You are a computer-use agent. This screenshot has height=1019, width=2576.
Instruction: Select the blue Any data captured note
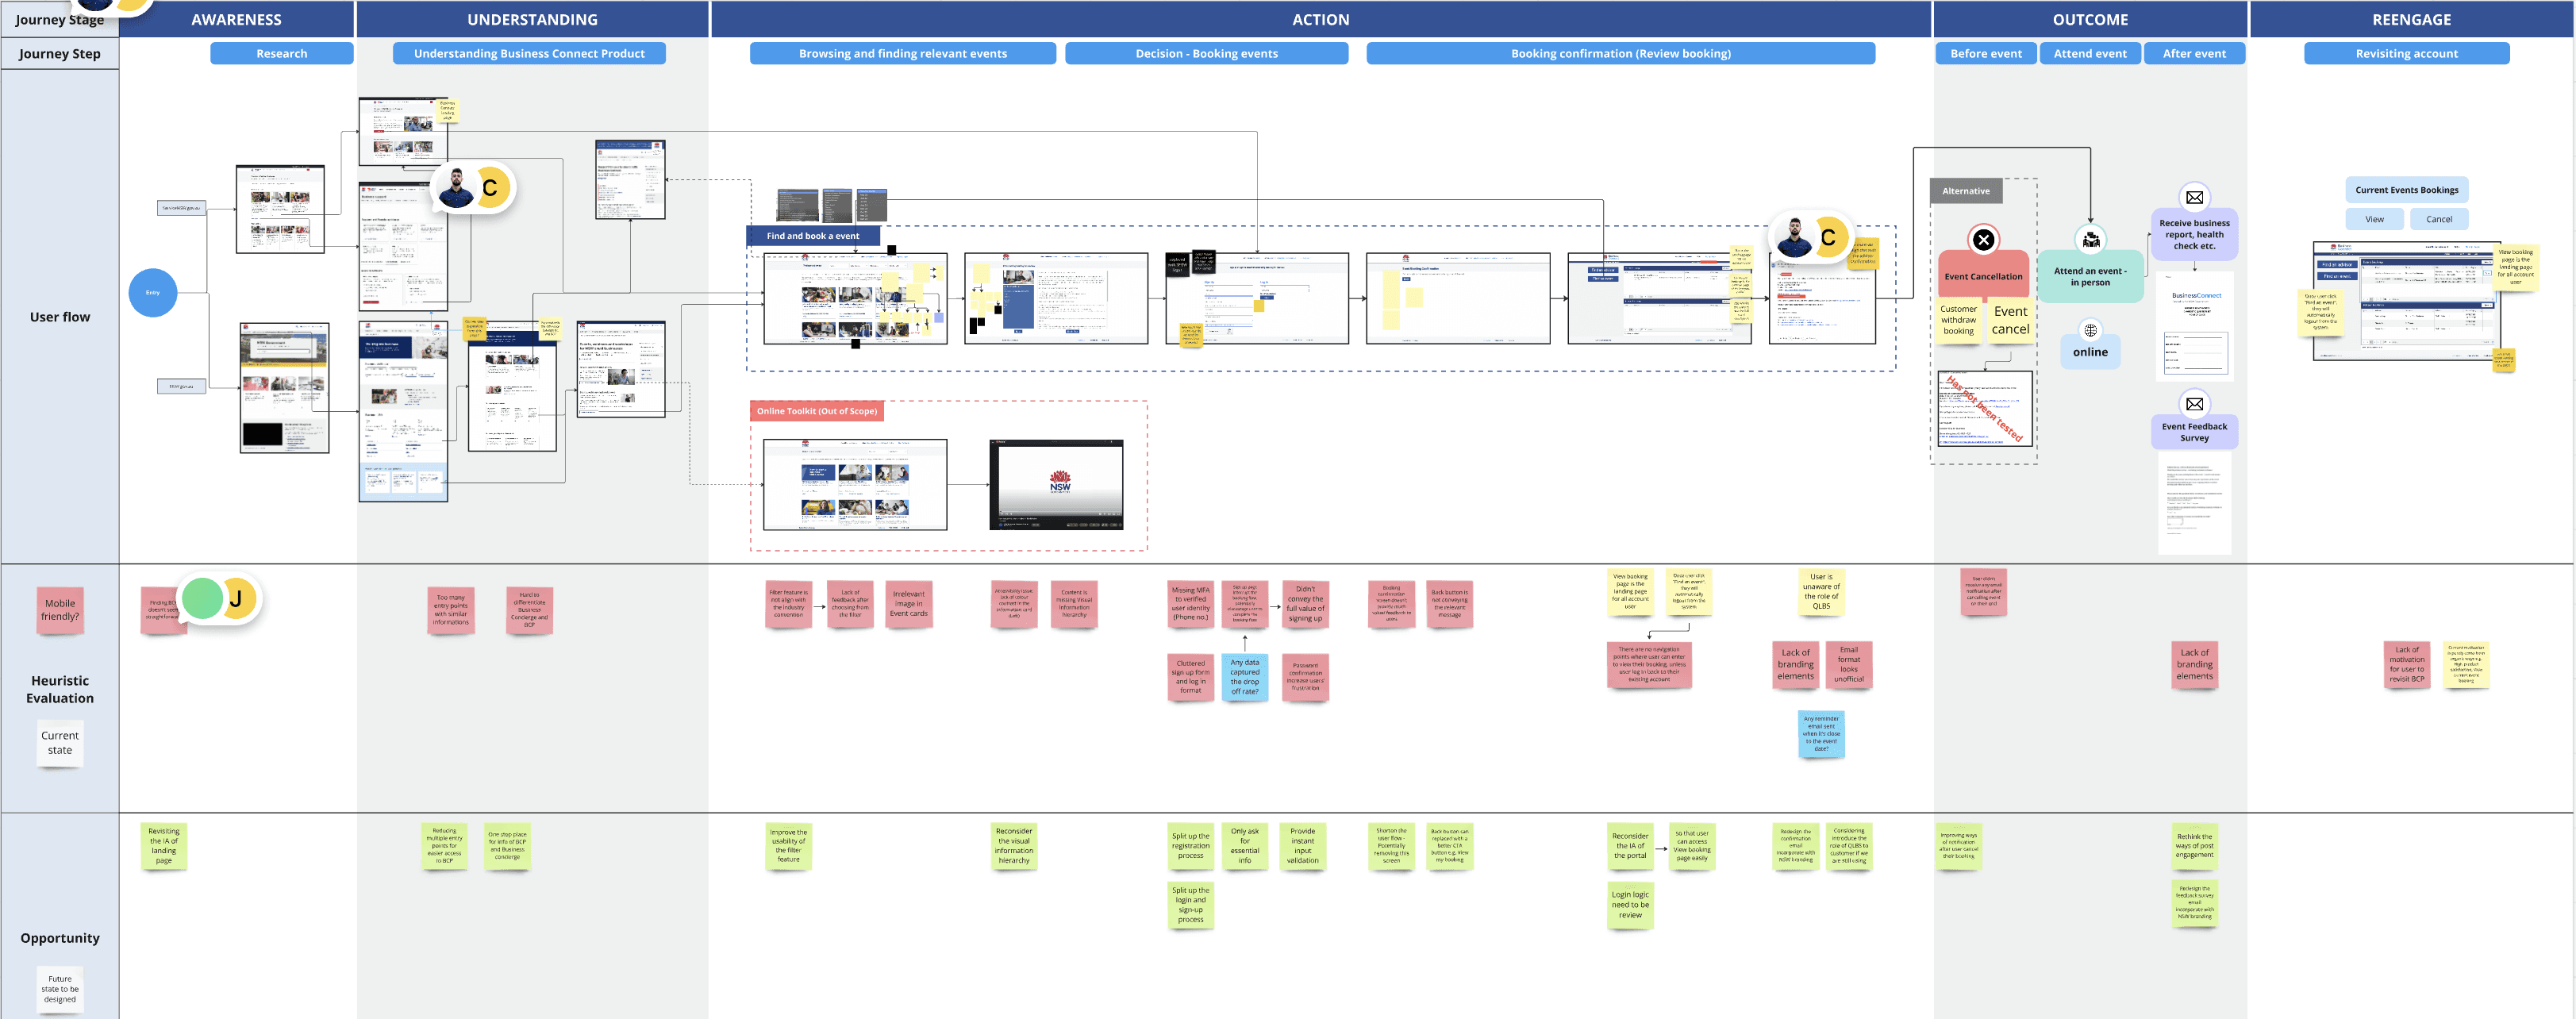1245,677
